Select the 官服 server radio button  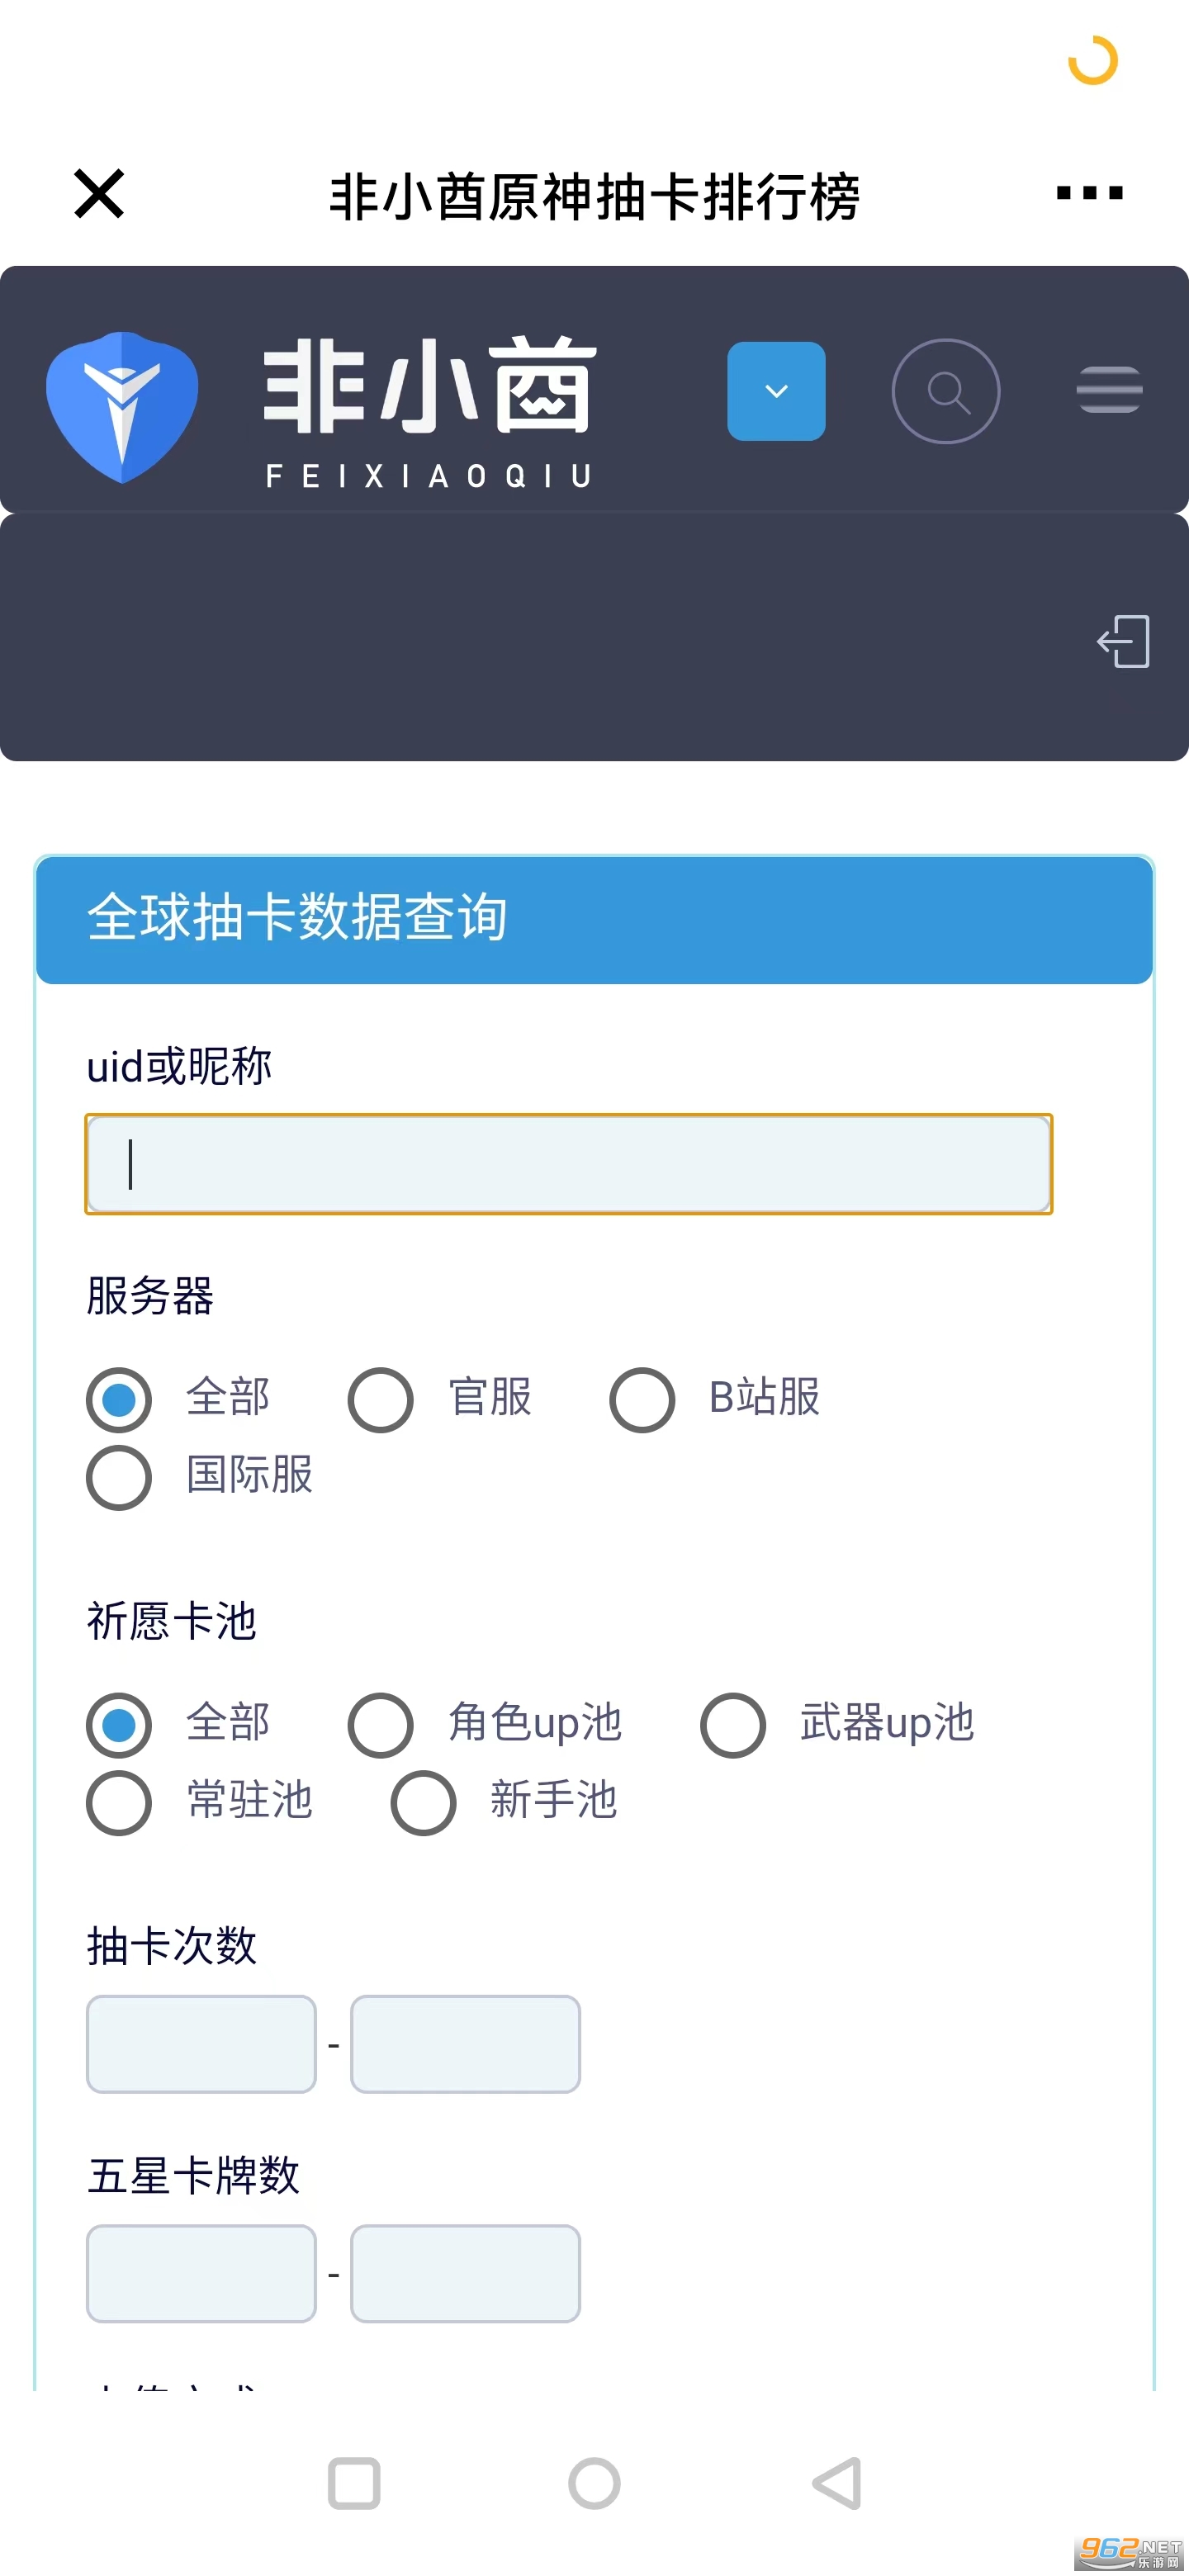(380, 1399)
